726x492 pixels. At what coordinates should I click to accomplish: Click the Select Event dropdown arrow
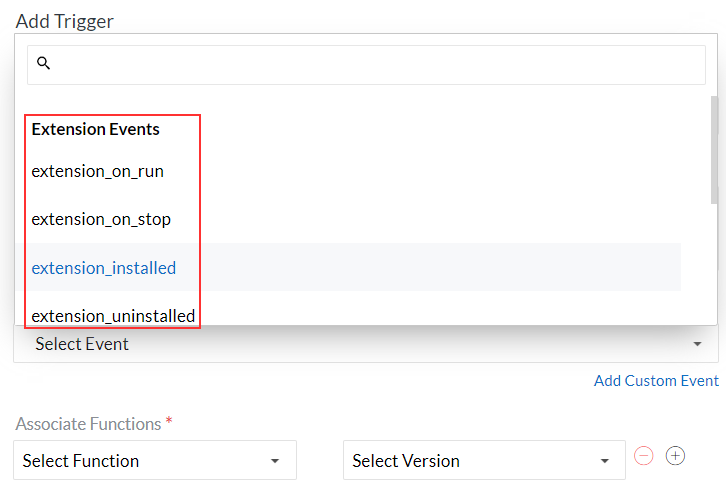[696, 344]
